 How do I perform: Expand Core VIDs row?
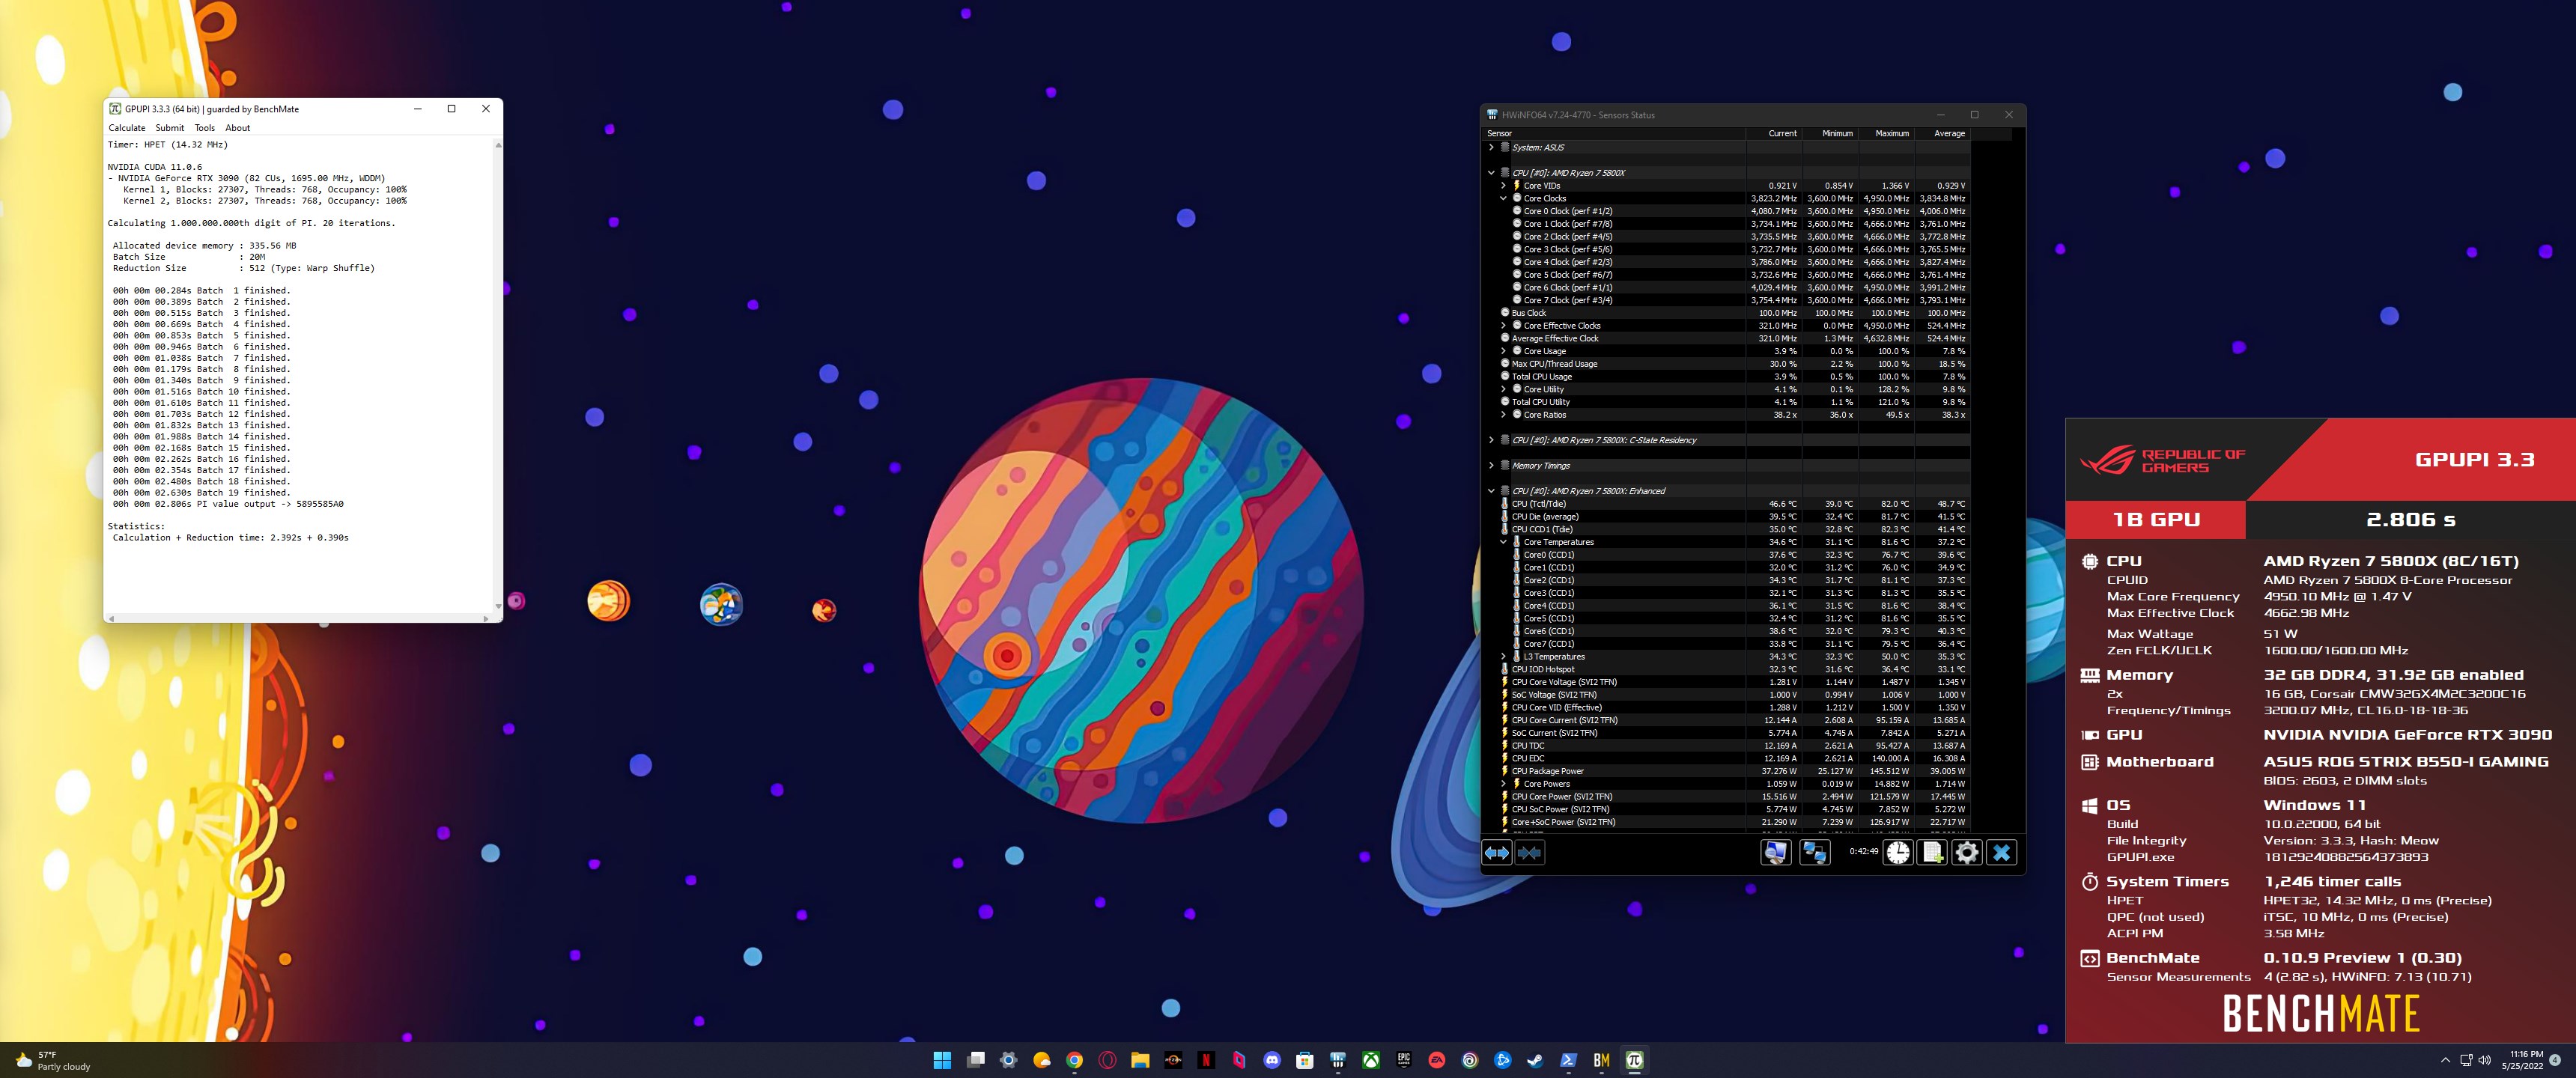click(x=1503, y=185)
